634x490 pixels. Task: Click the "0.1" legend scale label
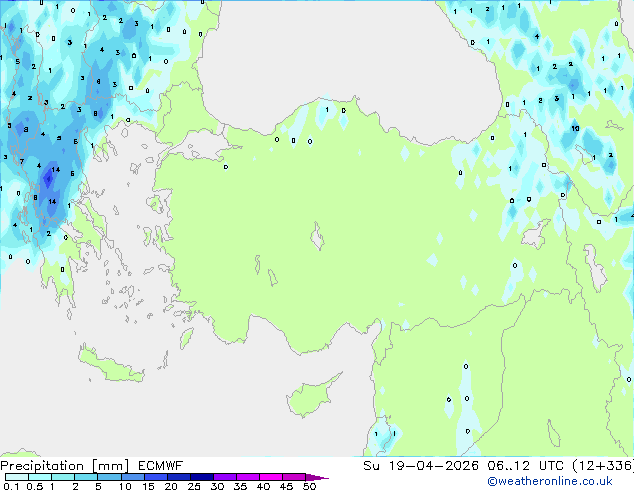[11, 486]
